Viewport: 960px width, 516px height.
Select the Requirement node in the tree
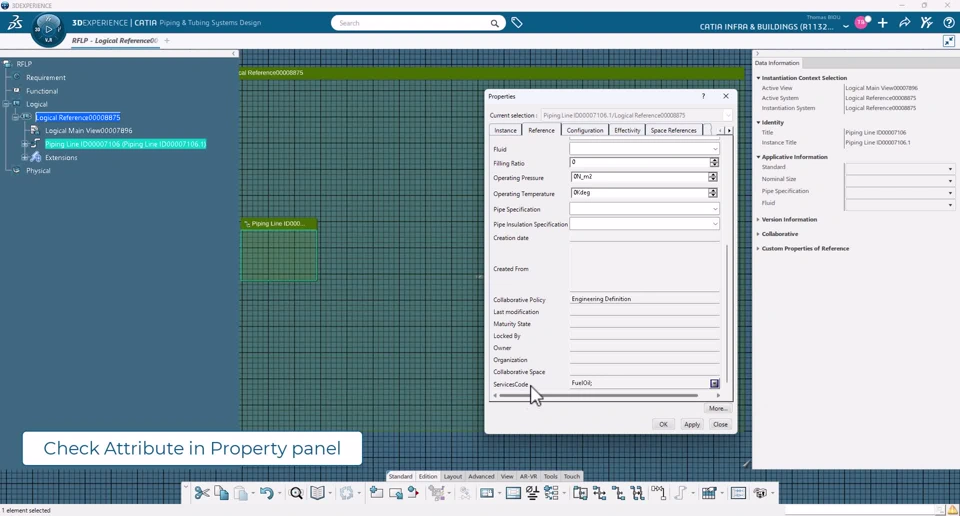click(45, 78)
